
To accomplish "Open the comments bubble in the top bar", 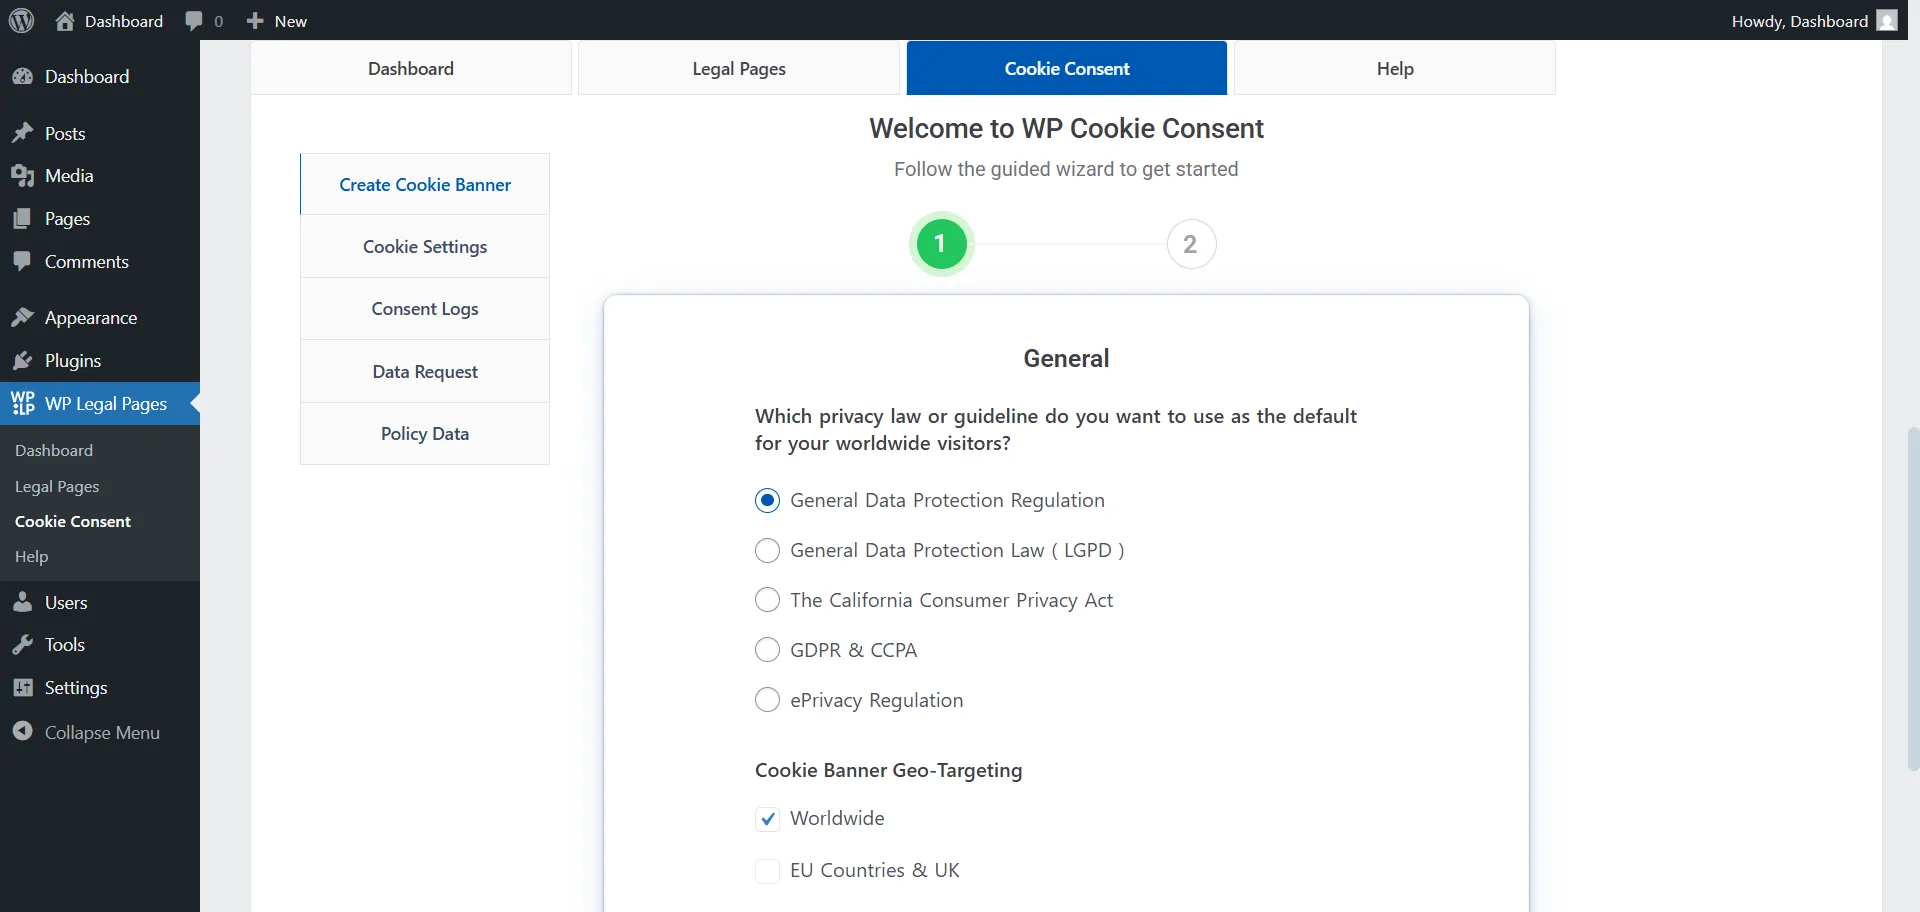I will (x=197, y=20).
